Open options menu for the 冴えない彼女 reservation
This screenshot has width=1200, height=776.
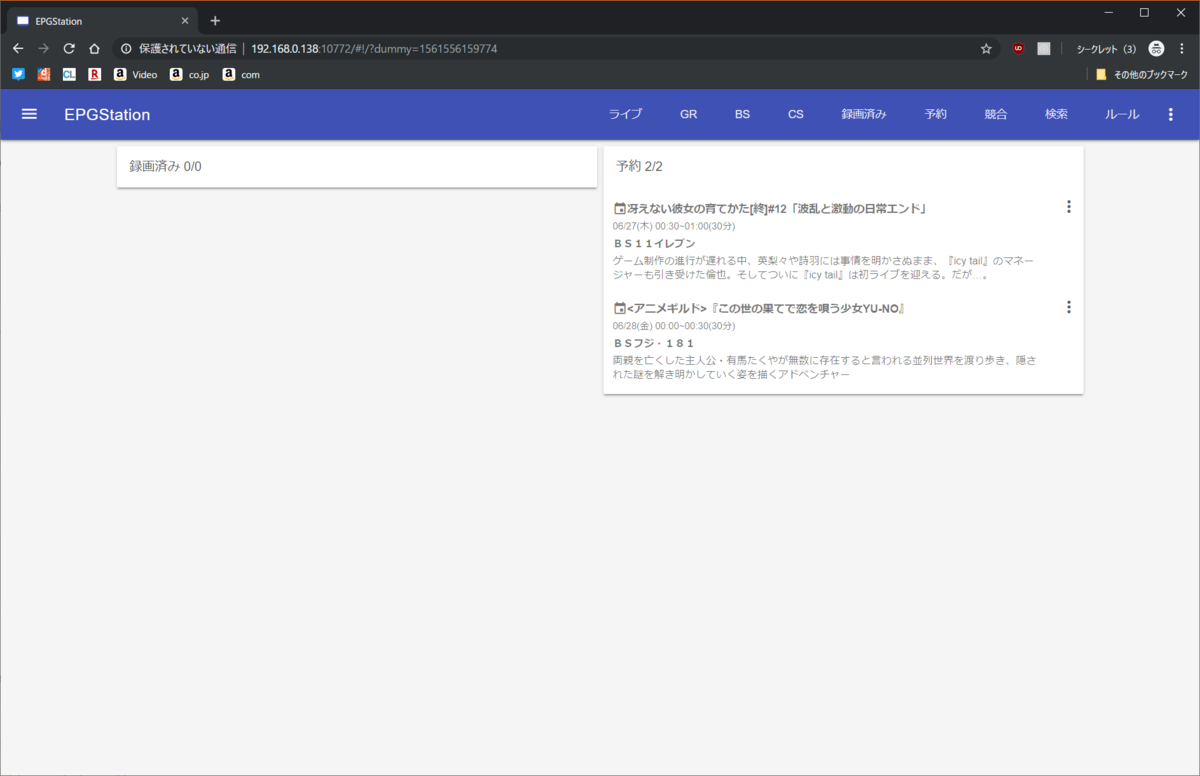tap(1068, 206)
